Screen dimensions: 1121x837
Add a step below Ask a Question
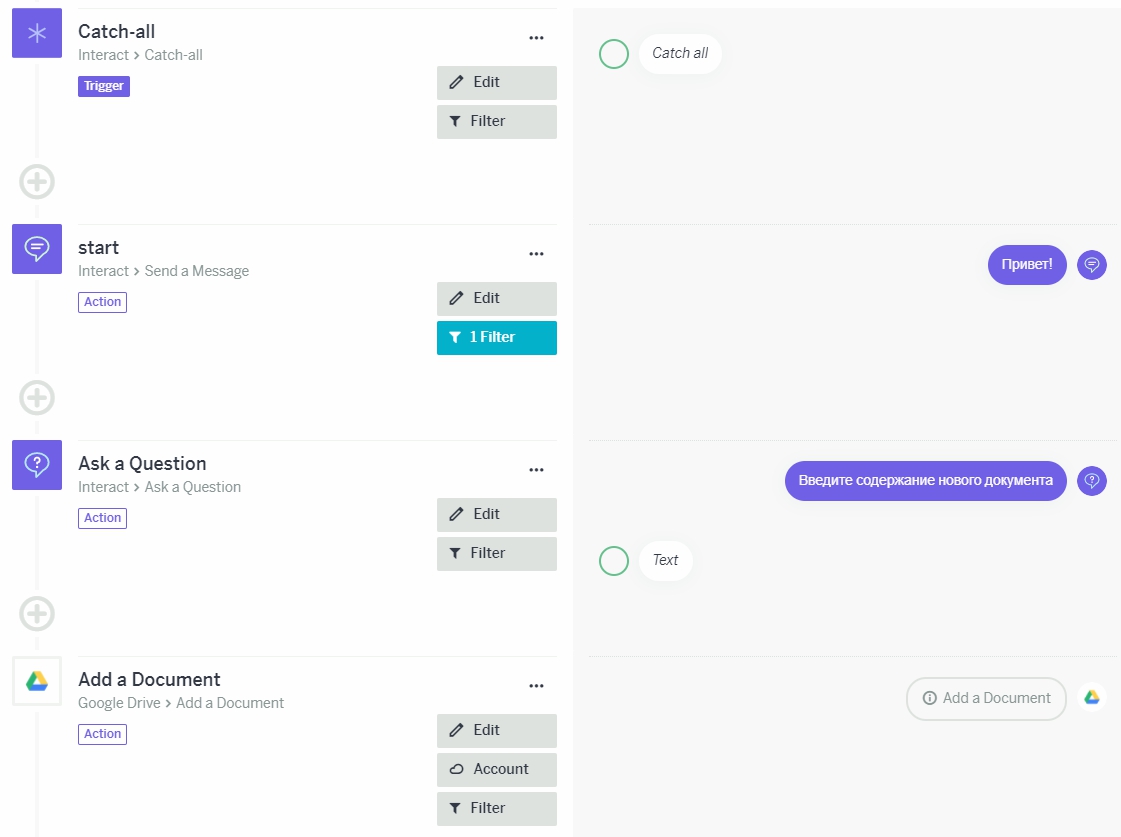[x=36, y=613]
